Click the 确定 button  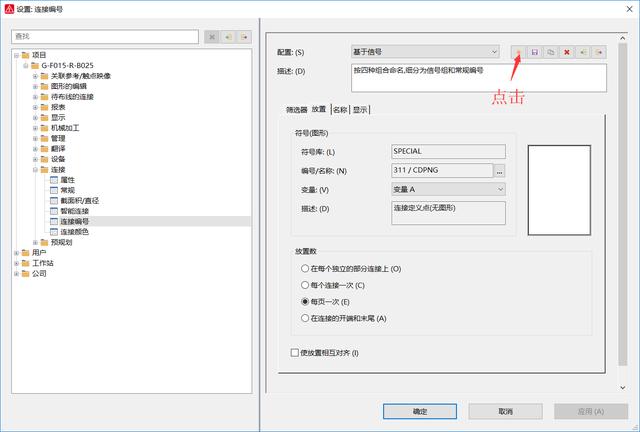click(420, 411)
